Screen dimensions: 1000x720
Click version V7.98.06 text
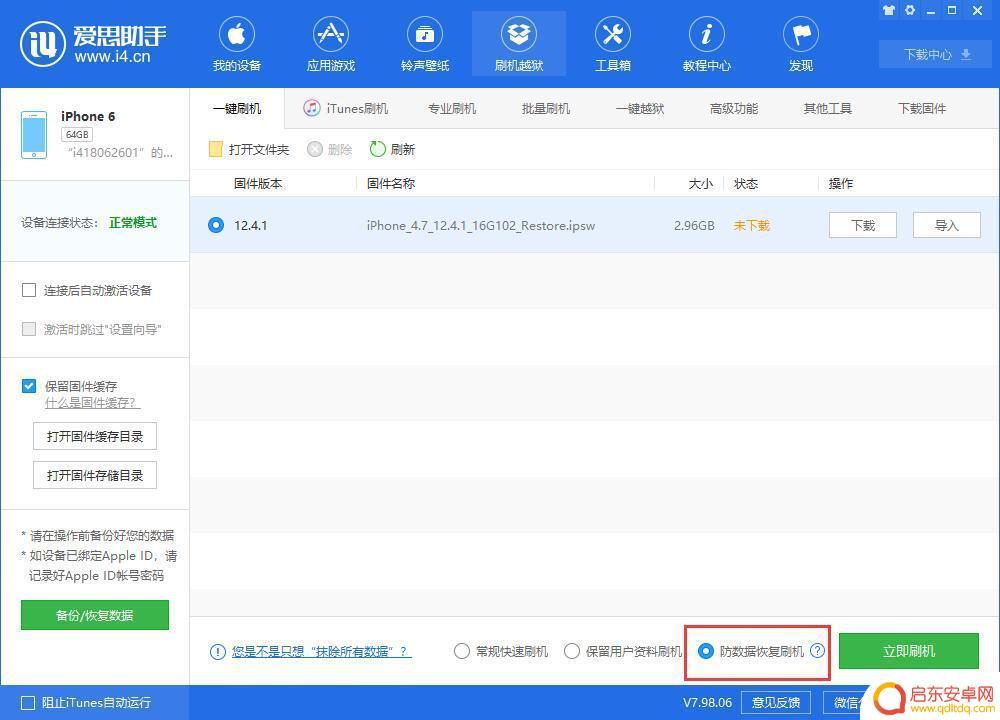tap(707, 703)
